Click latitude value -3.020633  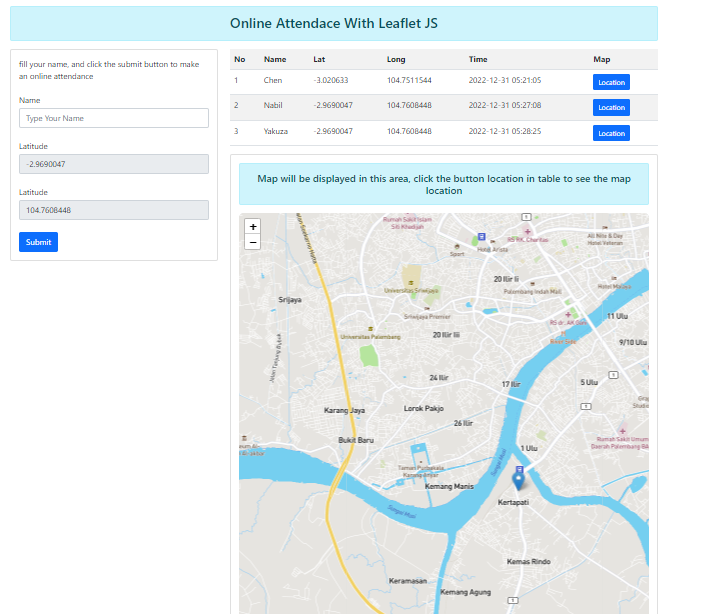[x=331, y=80]
